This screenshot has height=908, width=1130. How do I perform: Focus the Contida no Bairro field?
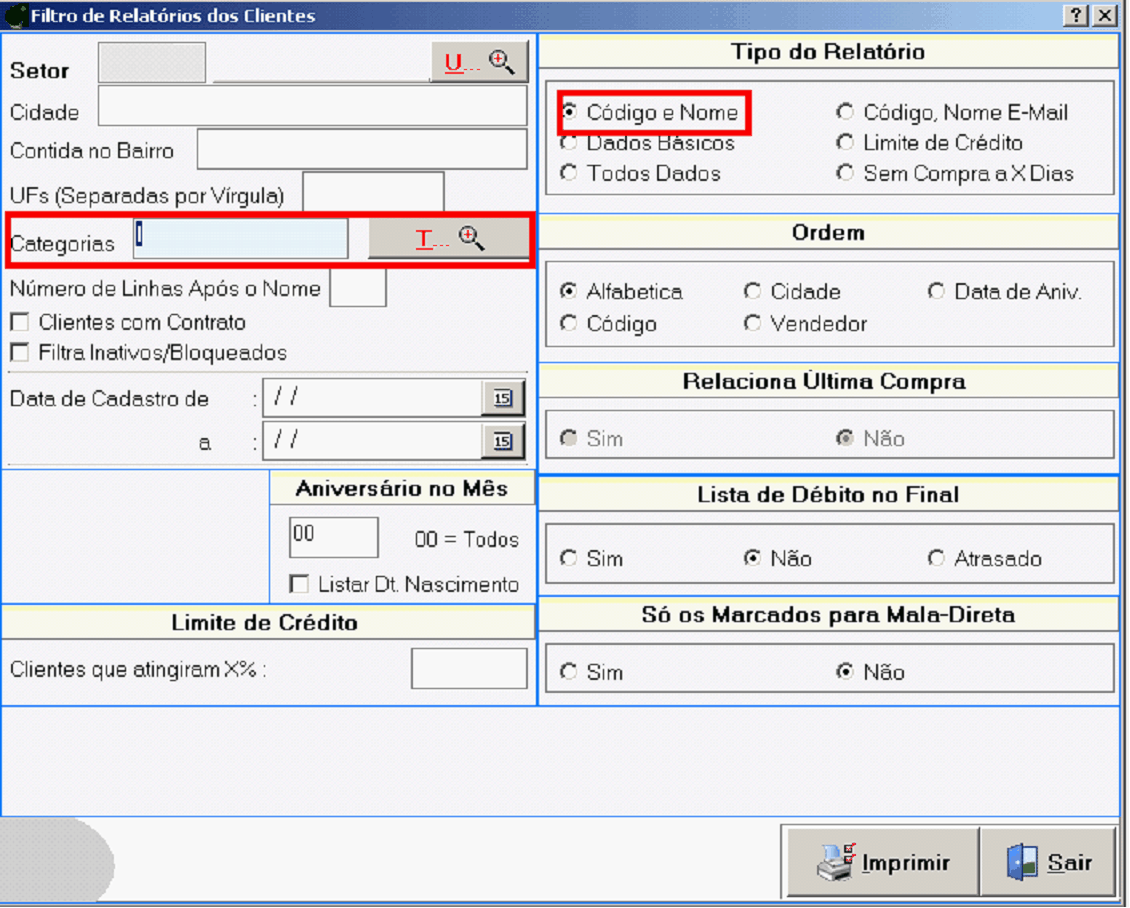pyautogui.click(x=361, y=150)
